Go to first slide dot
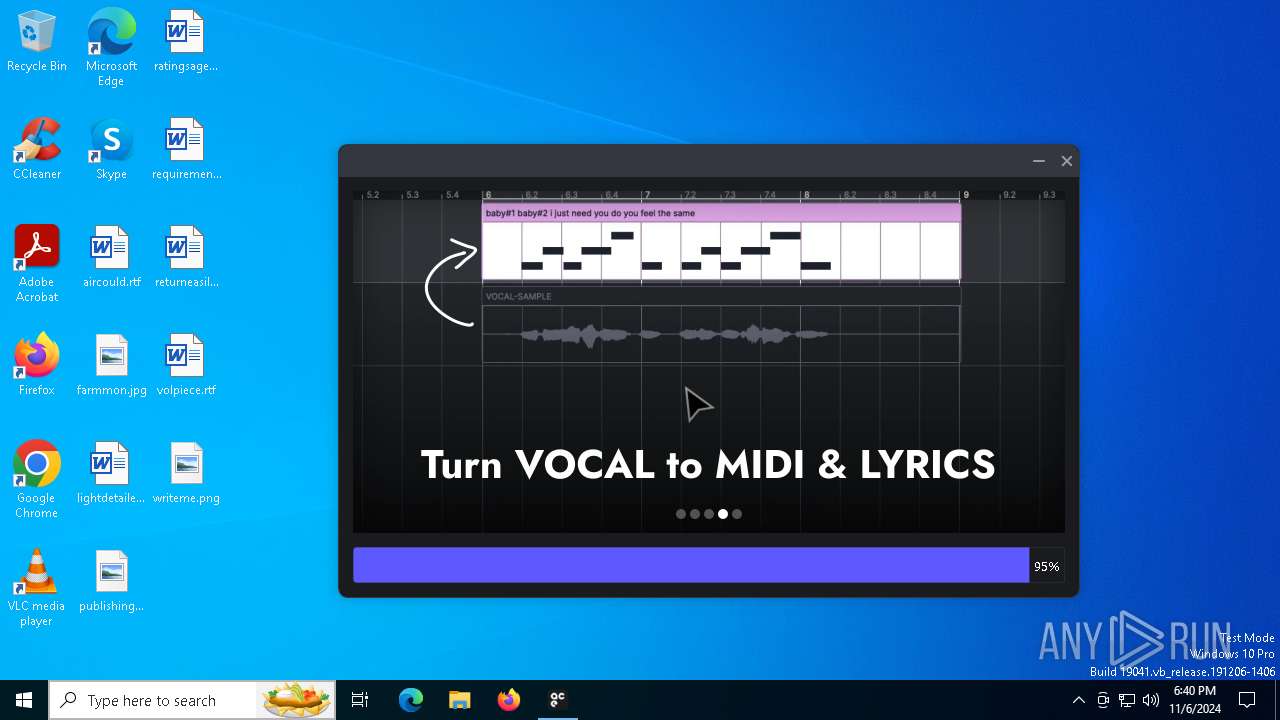The width and height of the screenshot is (1280, 720). tap(681, 514)
